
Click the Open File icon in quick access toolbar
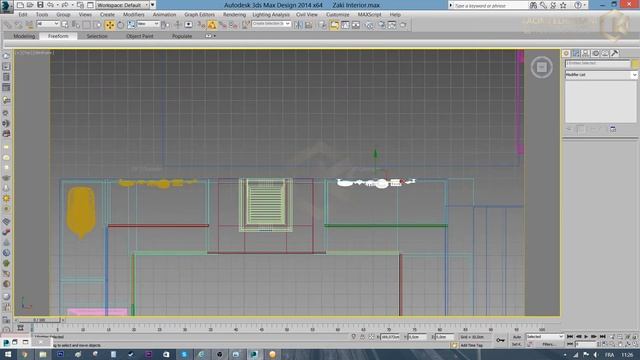point(30,5)
